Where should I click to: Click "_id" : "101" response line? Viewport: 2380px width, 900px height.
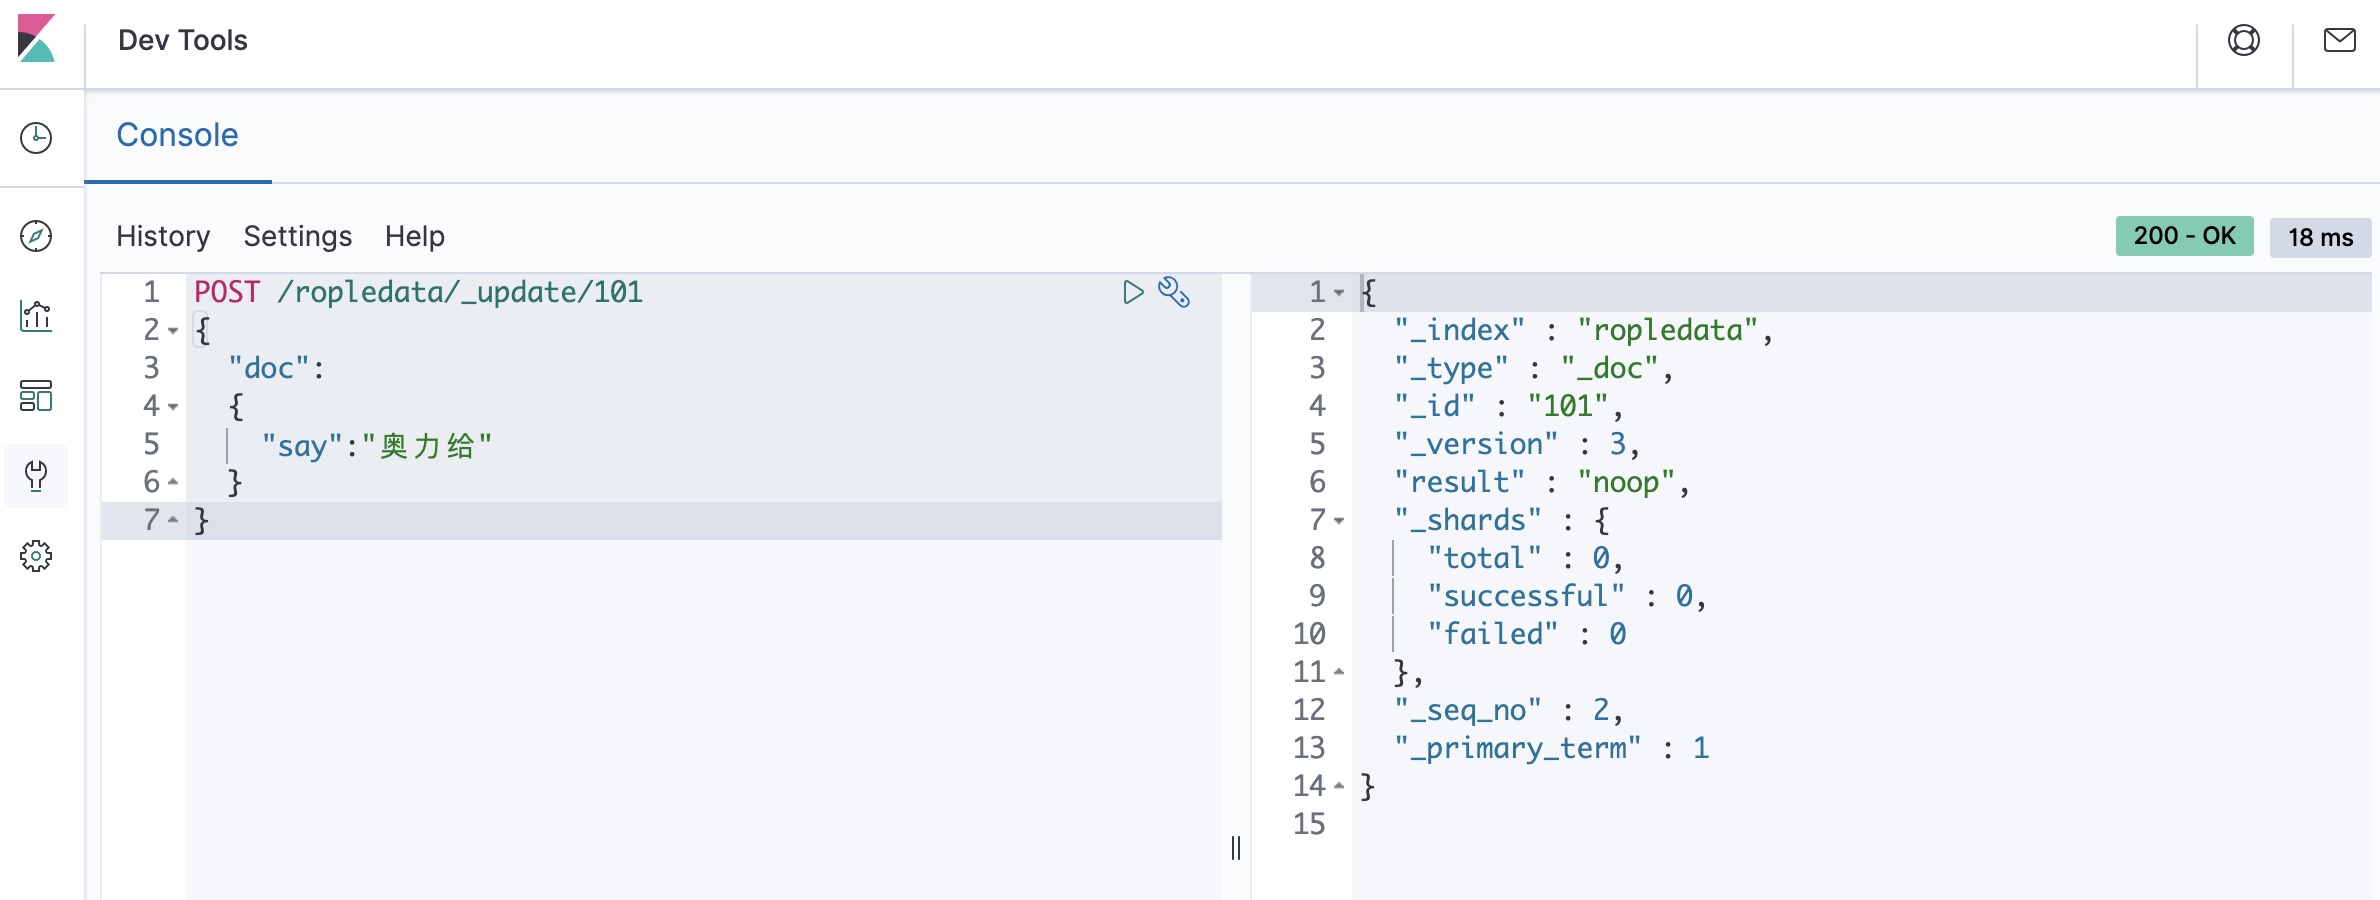[x=1509, y=406]
